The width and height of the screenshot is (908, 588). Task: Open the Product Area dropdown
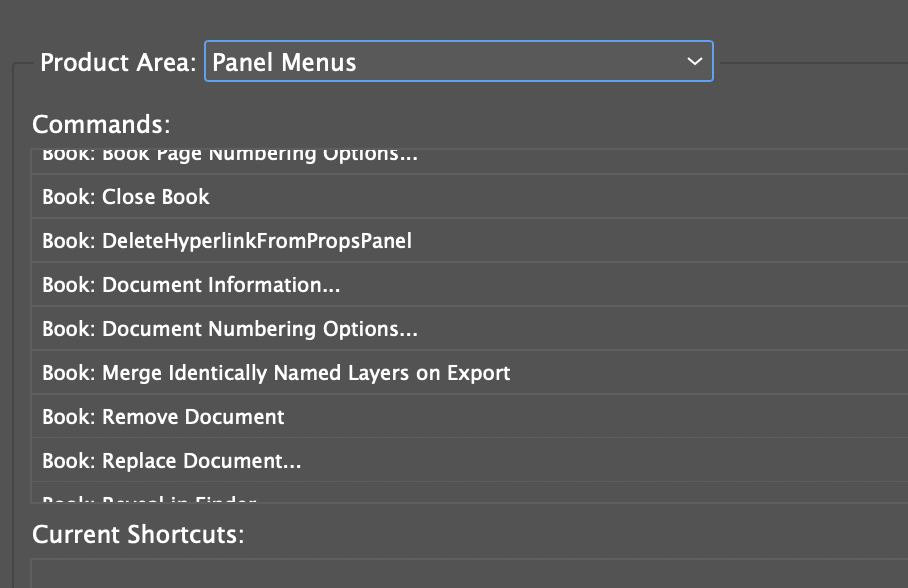[x=458, y=62]
